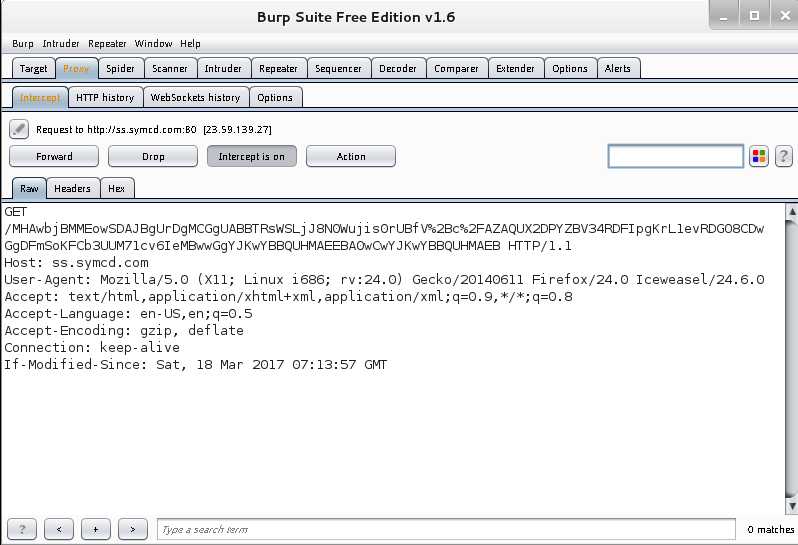Click the 'Accept: text/html' header line

pos(289,297)
